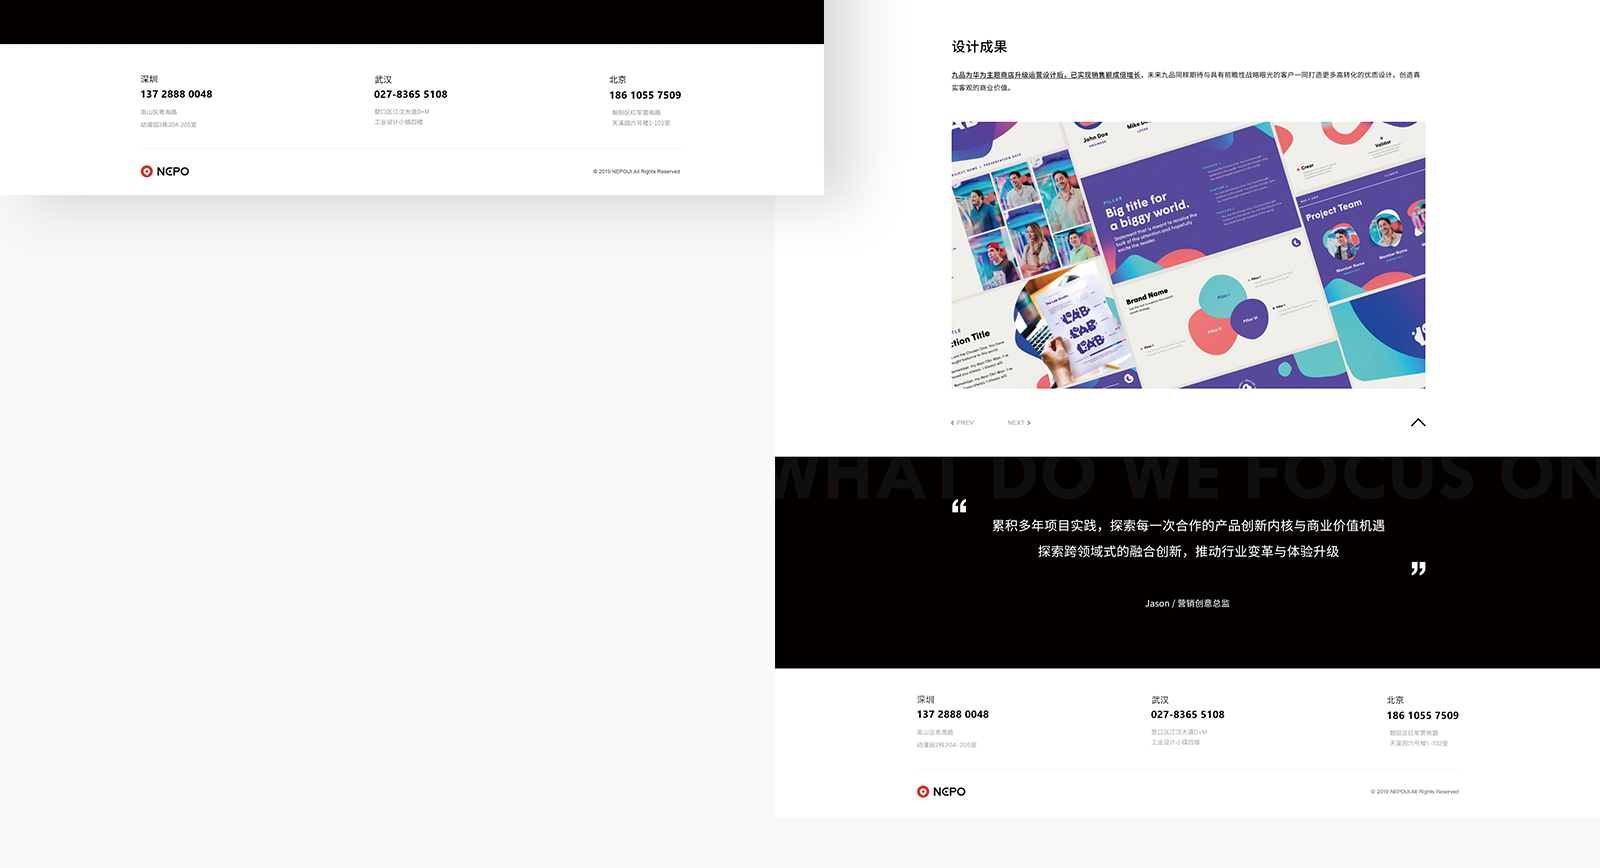
Task: Click the scroll-to-top chevron arrow
Action: [1417, 422]
